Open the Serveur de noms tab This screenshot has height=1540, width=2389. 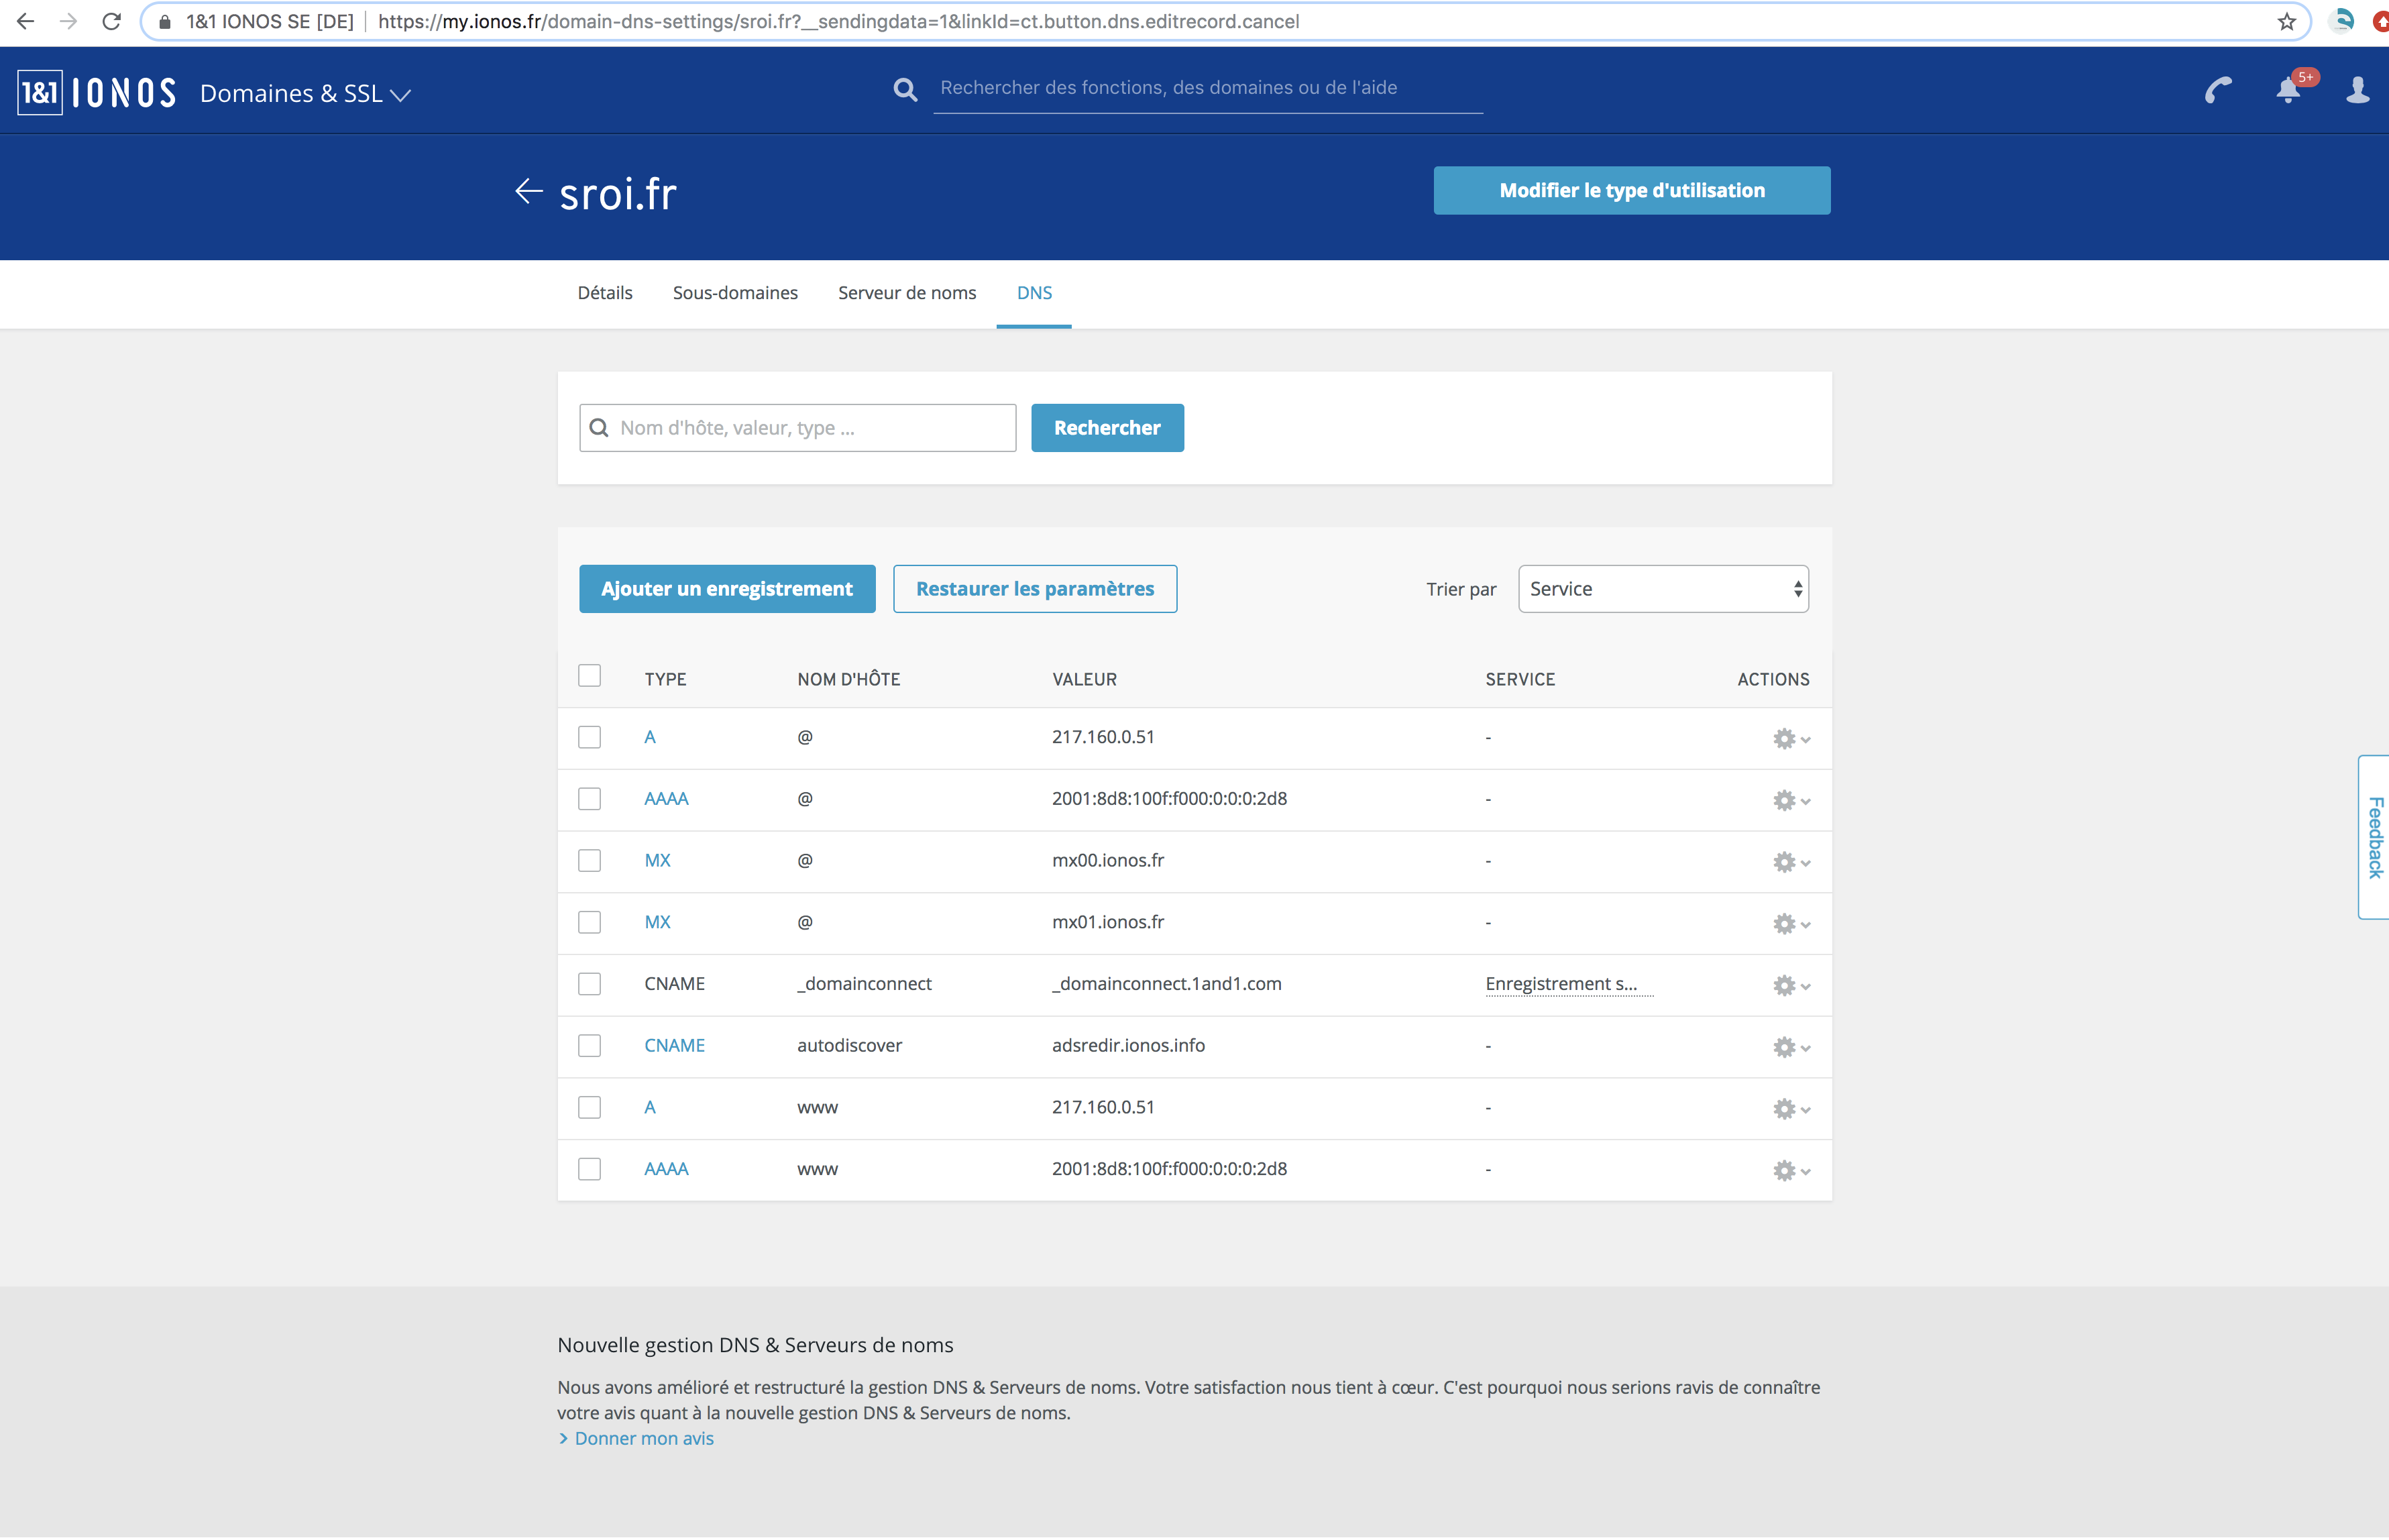coord(906,293)
